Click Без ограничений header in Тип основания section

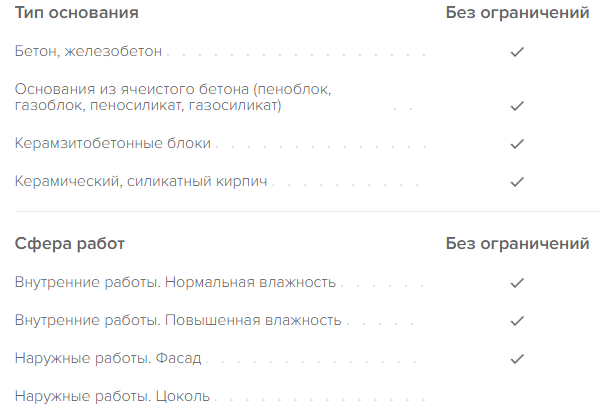click(517, 14)
